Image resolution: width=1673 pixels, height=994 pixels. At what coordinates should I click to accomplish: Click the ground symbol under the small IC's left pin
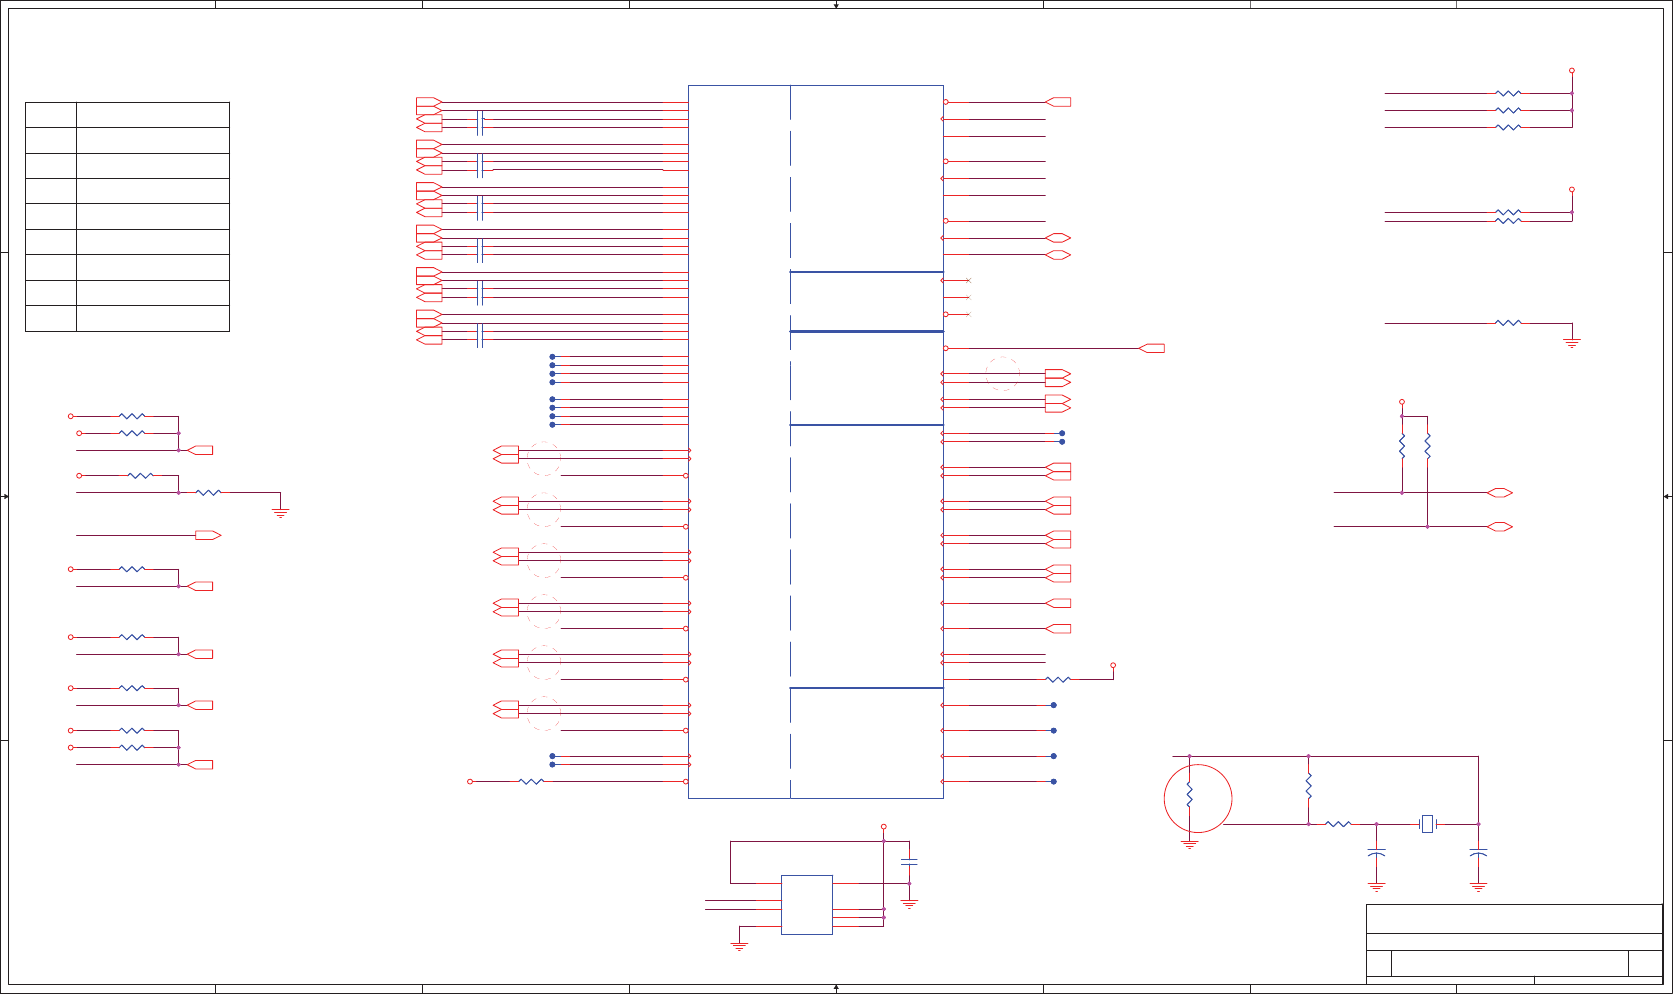tap(739, 946)
